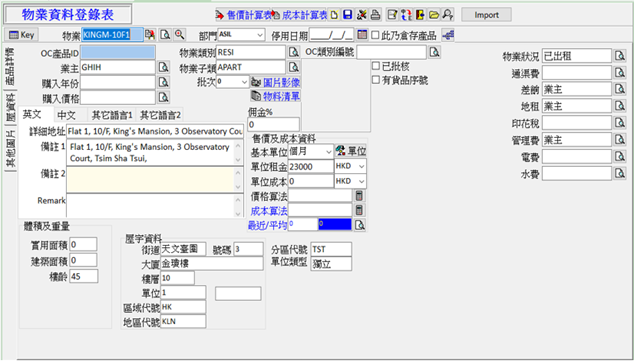Open currency dropdown next to 單位租金

click(361, 166)
